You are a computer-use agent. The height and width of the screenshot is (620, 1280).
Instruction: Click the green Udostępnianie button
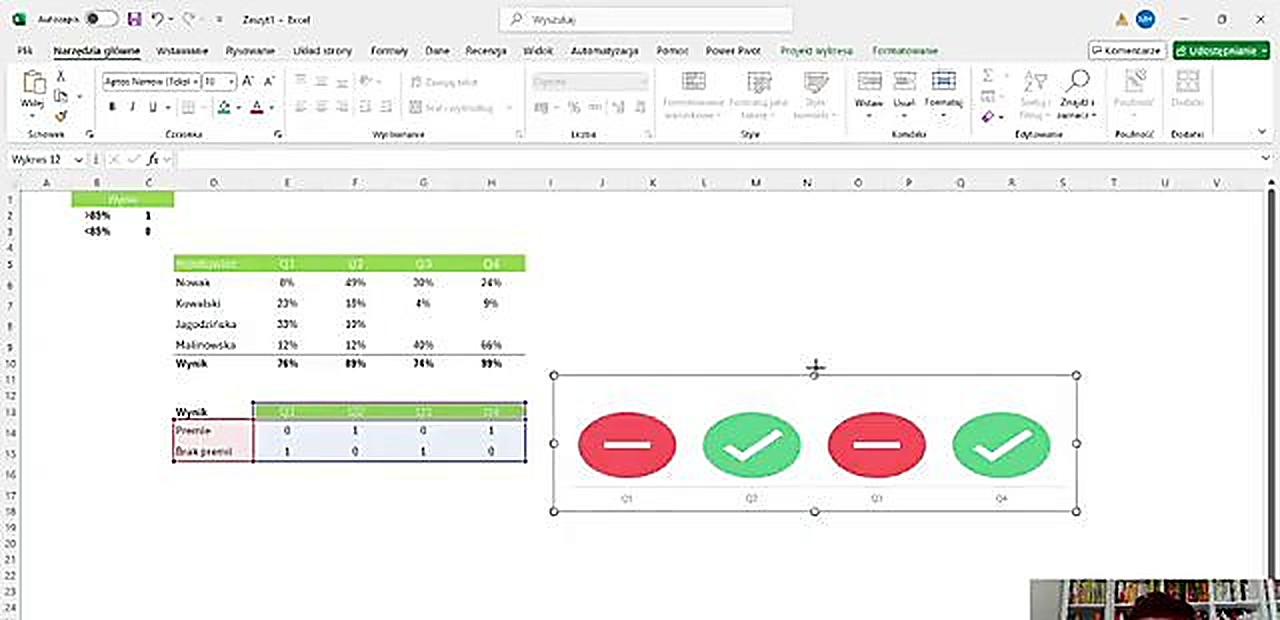pyautogui.click(x=1220, y=50)
